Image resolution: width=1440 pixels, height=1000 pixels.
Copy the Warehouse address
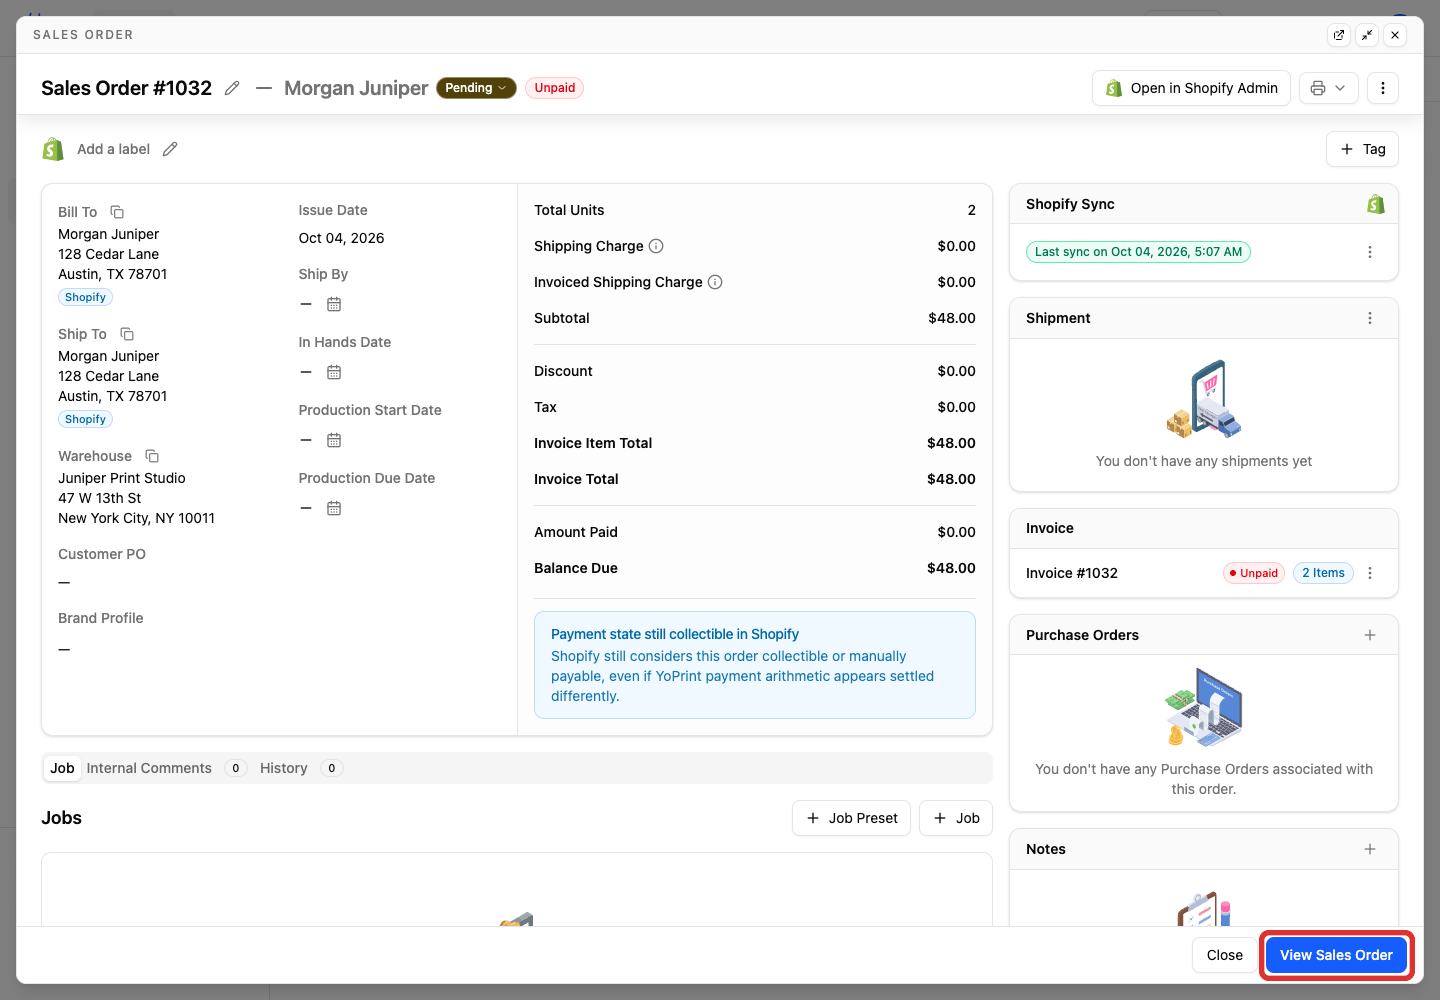[152, 456]
